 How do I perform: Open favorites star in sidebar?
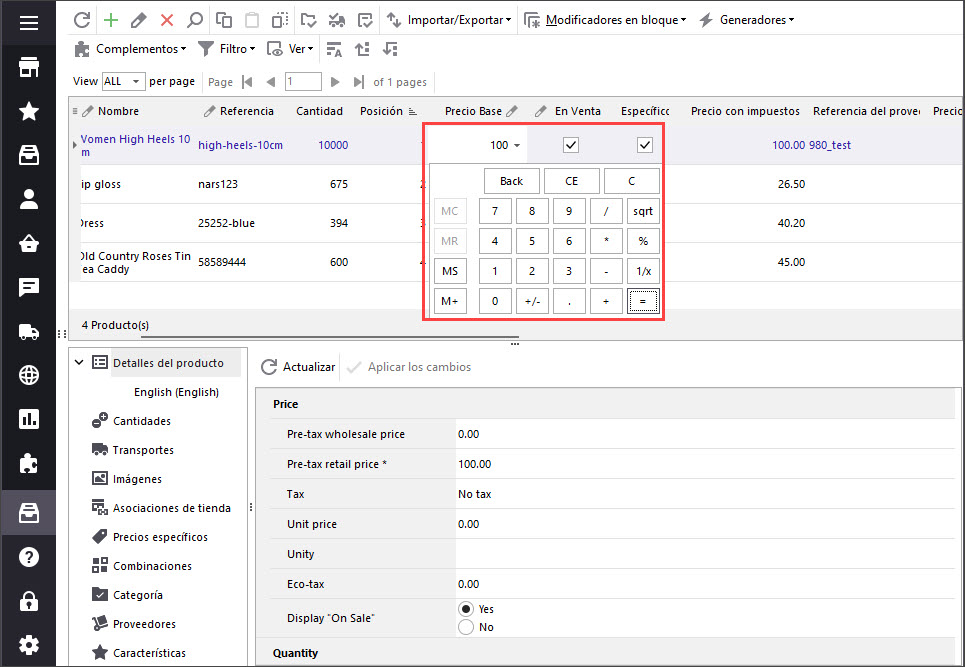(x=28, y=111)
